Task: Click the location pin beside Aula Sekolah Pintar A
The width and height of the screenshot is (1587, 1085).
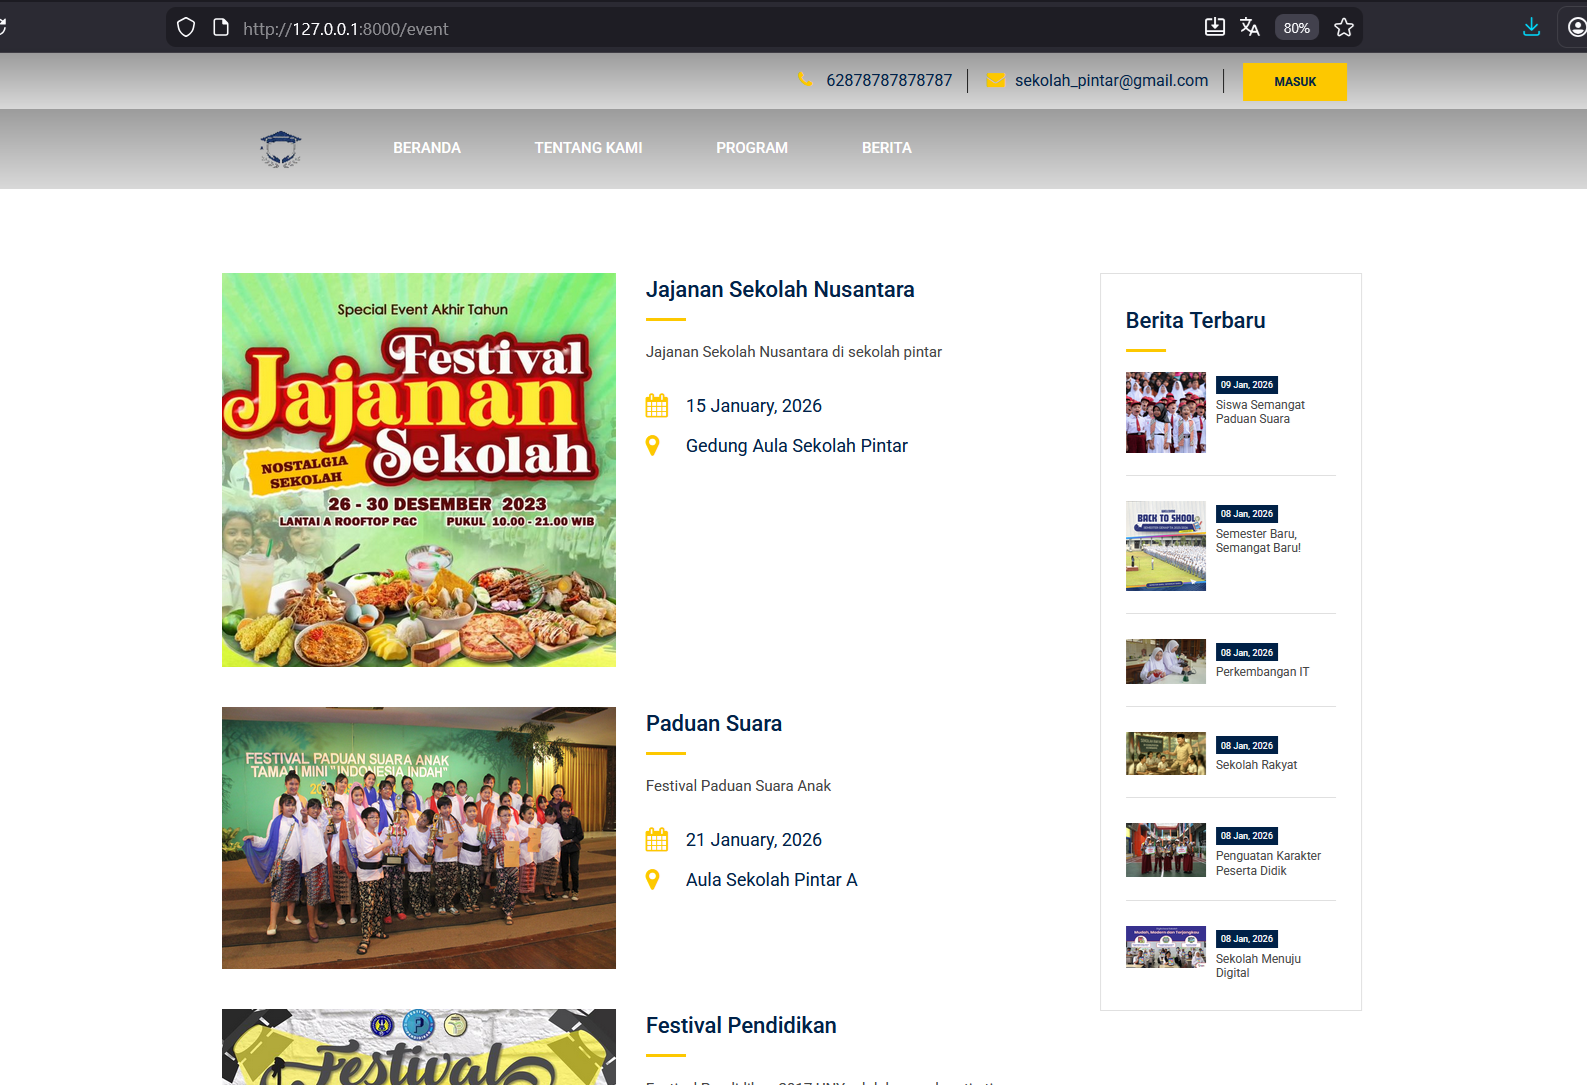Action: (x=653, y=880)
